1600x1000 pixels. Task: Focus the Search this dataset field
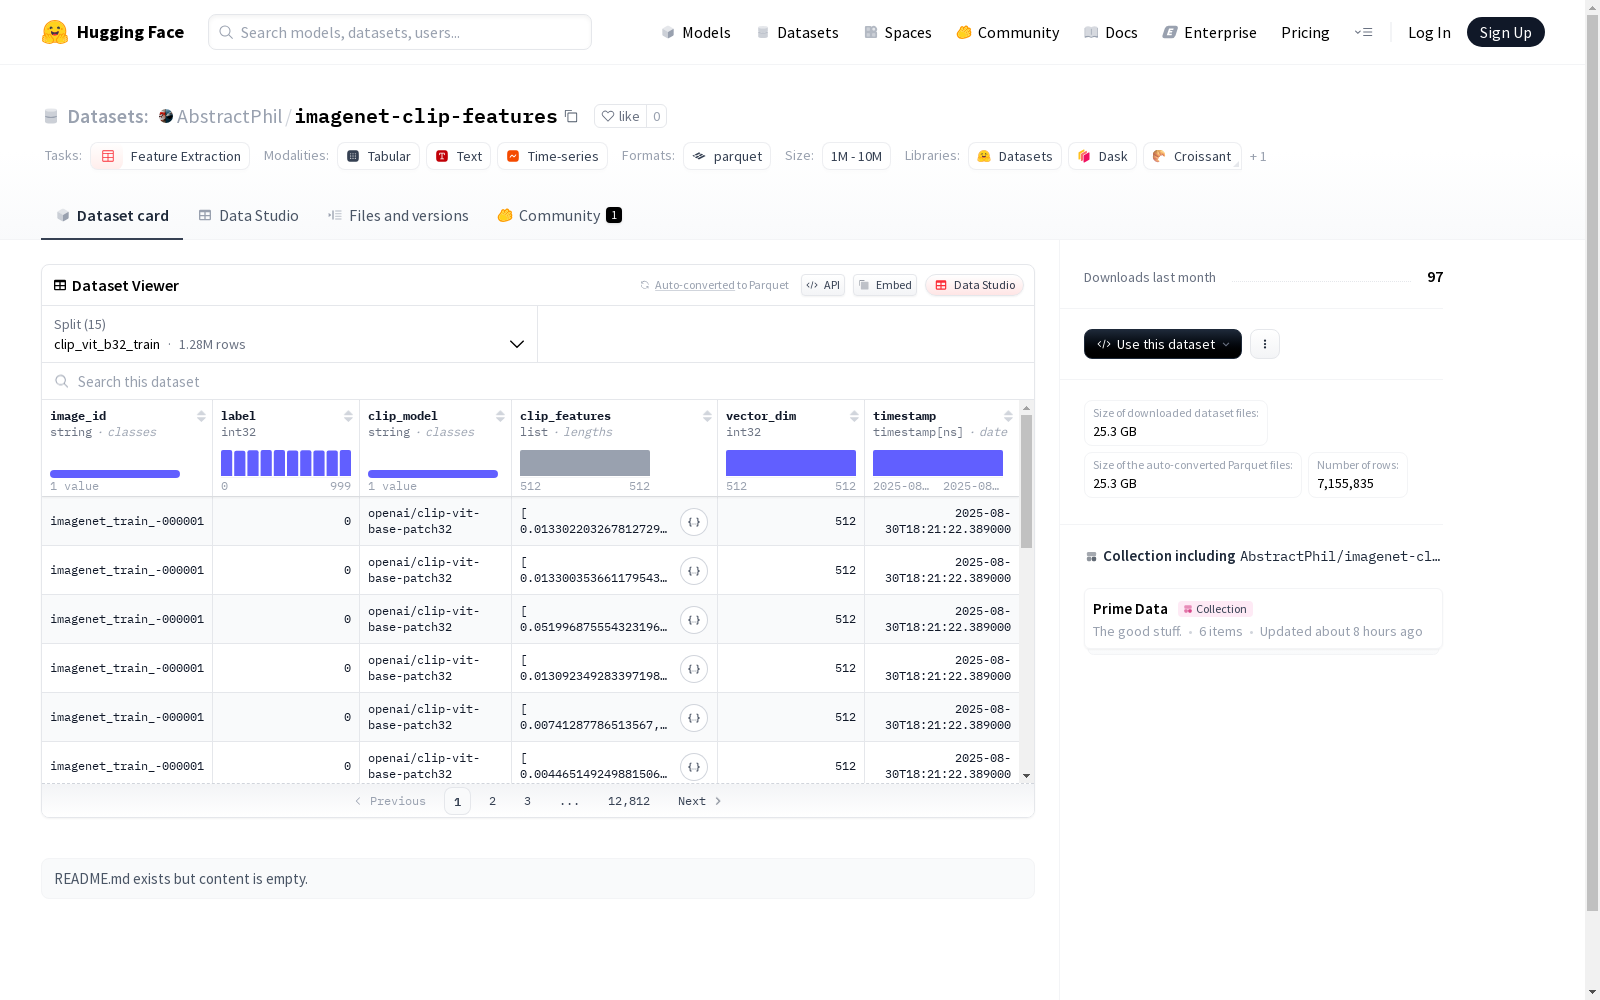[538, 381]
